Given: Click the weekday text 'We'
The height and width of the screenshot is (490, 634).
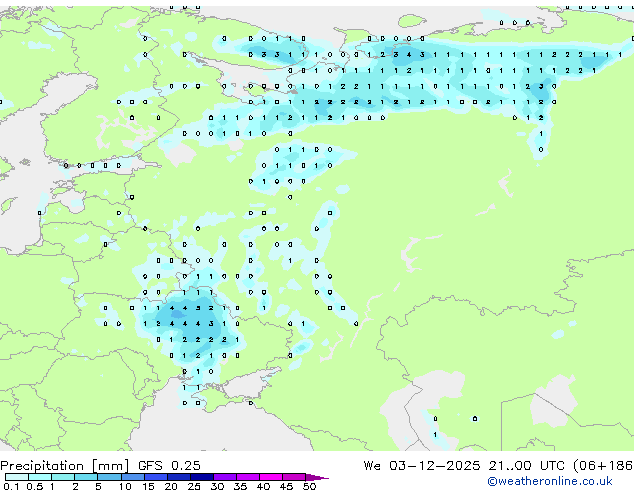Looking at the screenshot, I should tap(372, 466).
